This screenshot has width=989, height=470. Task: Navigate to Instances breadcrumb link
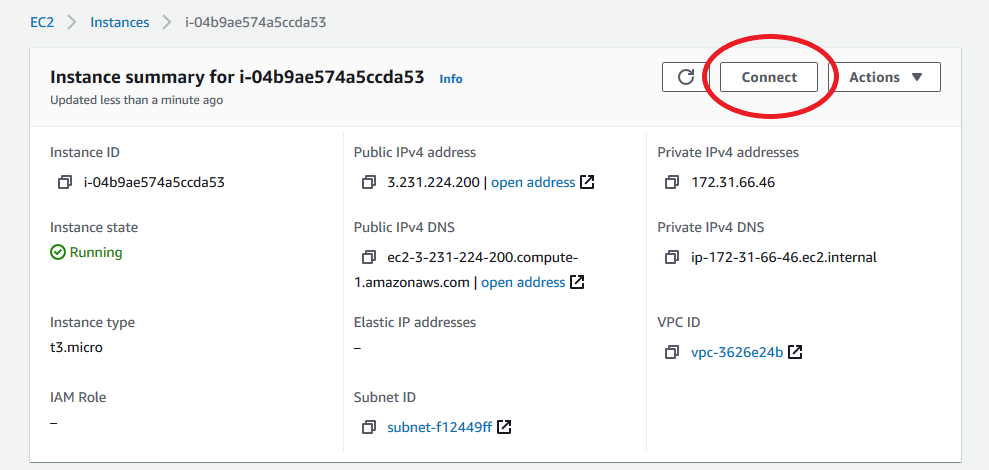[120, 22]
